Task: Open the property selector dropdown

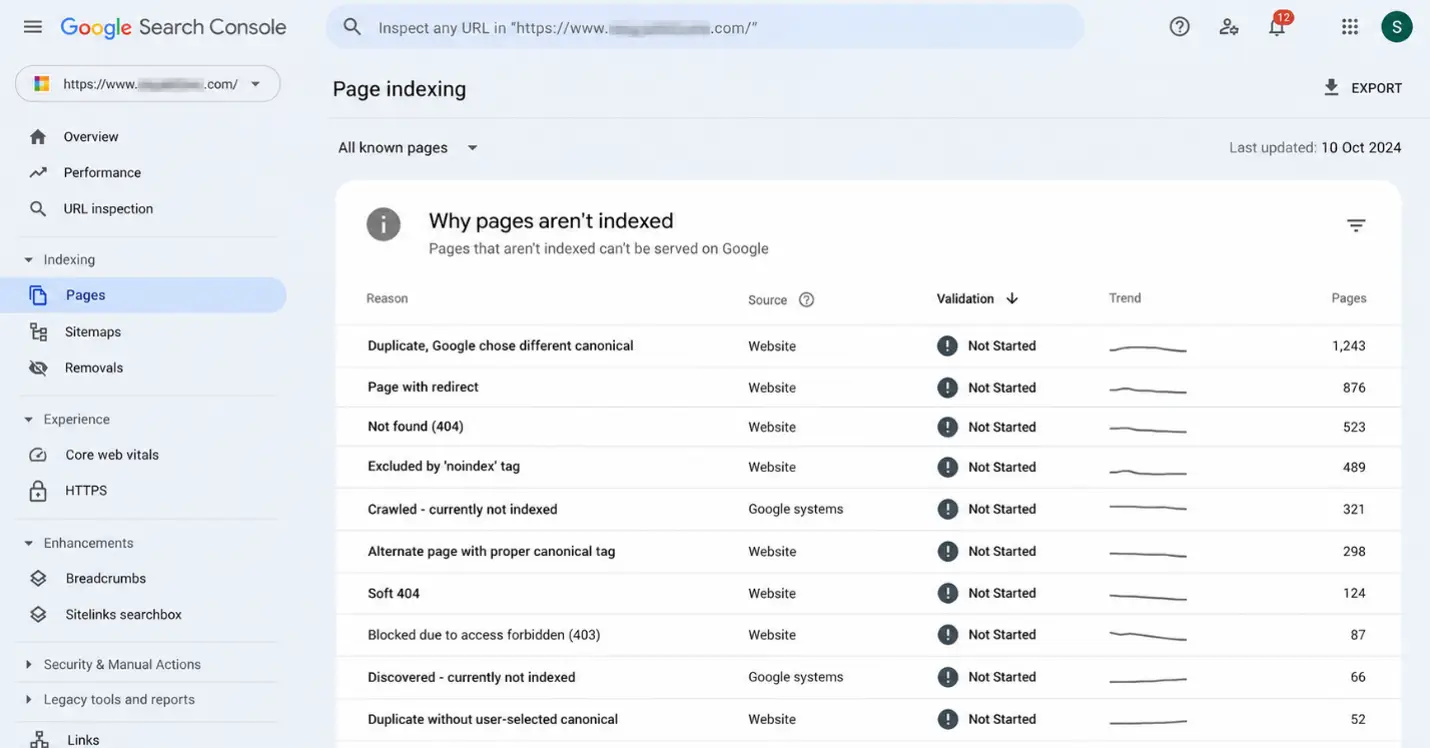Action: pyautogui.click(x=148, y=84)
